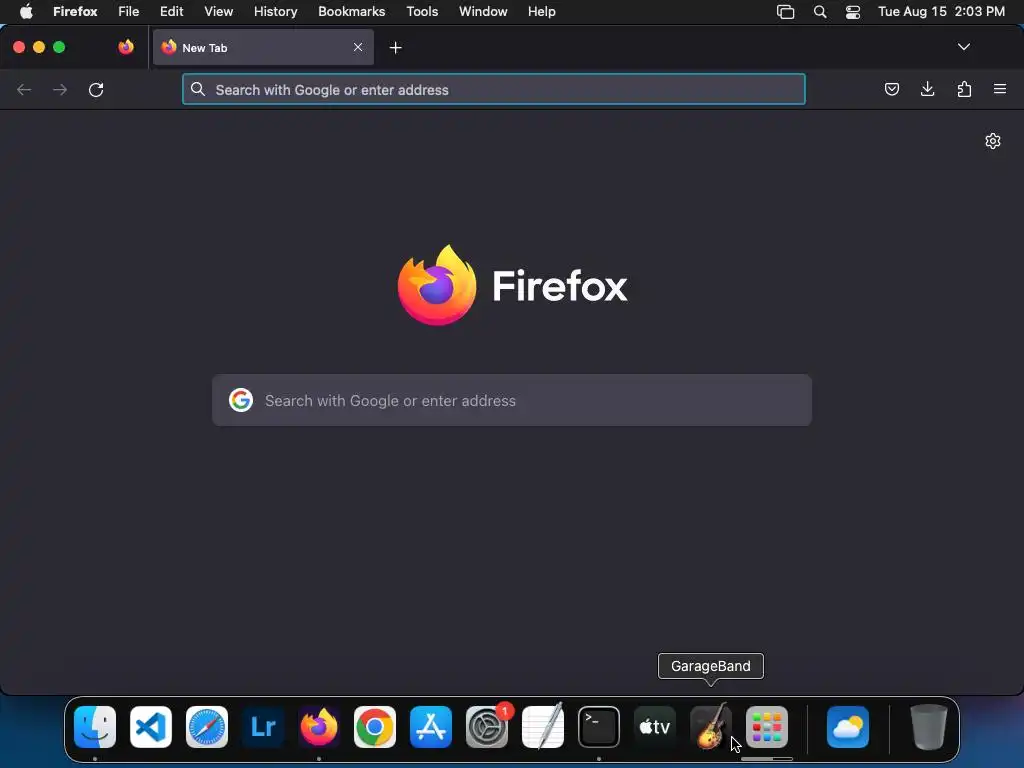Open the Weather app from the Dock
The image size is (1024, 768).
[848, 727]
